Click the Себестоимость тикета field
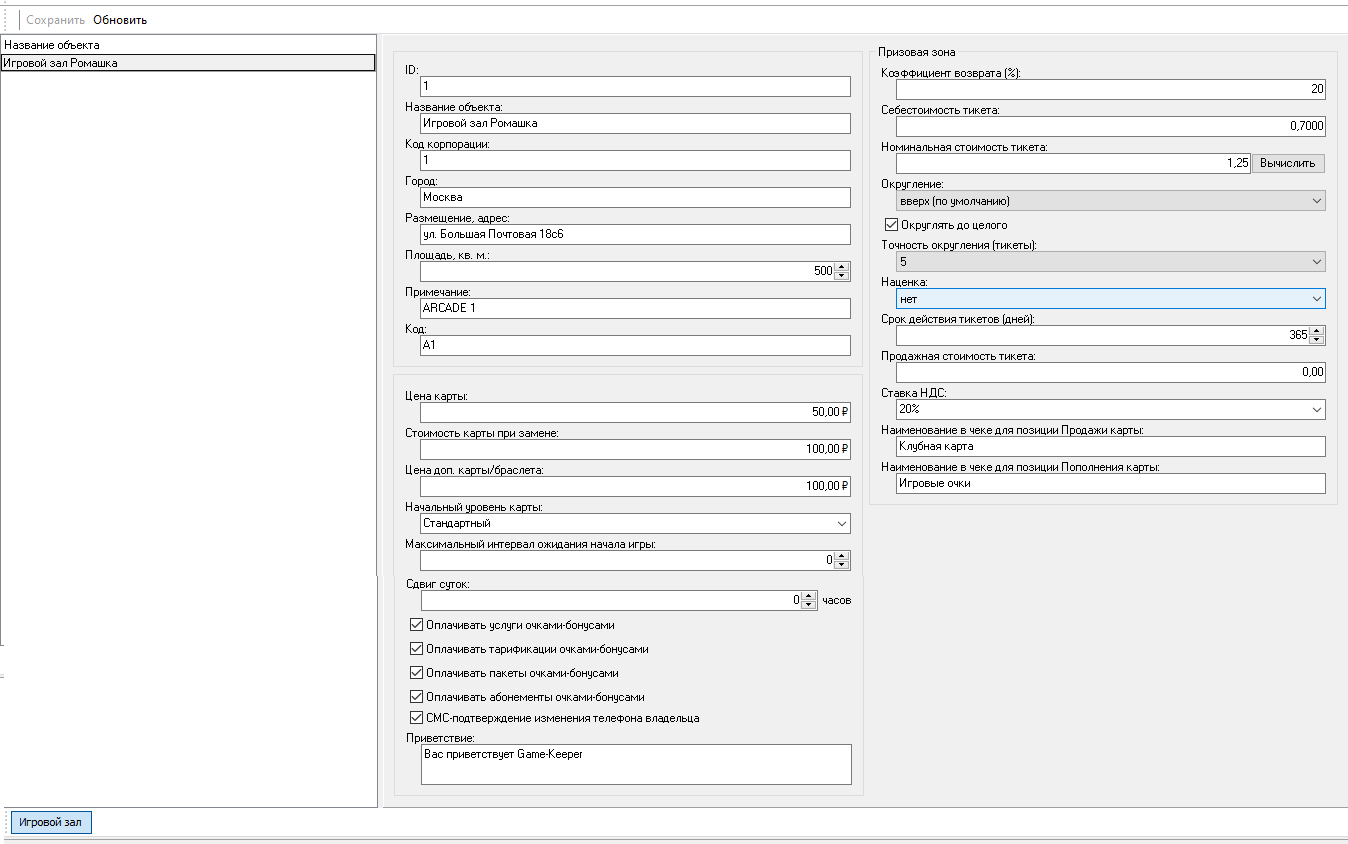The image size is (1348, 844). (1110, 126)
